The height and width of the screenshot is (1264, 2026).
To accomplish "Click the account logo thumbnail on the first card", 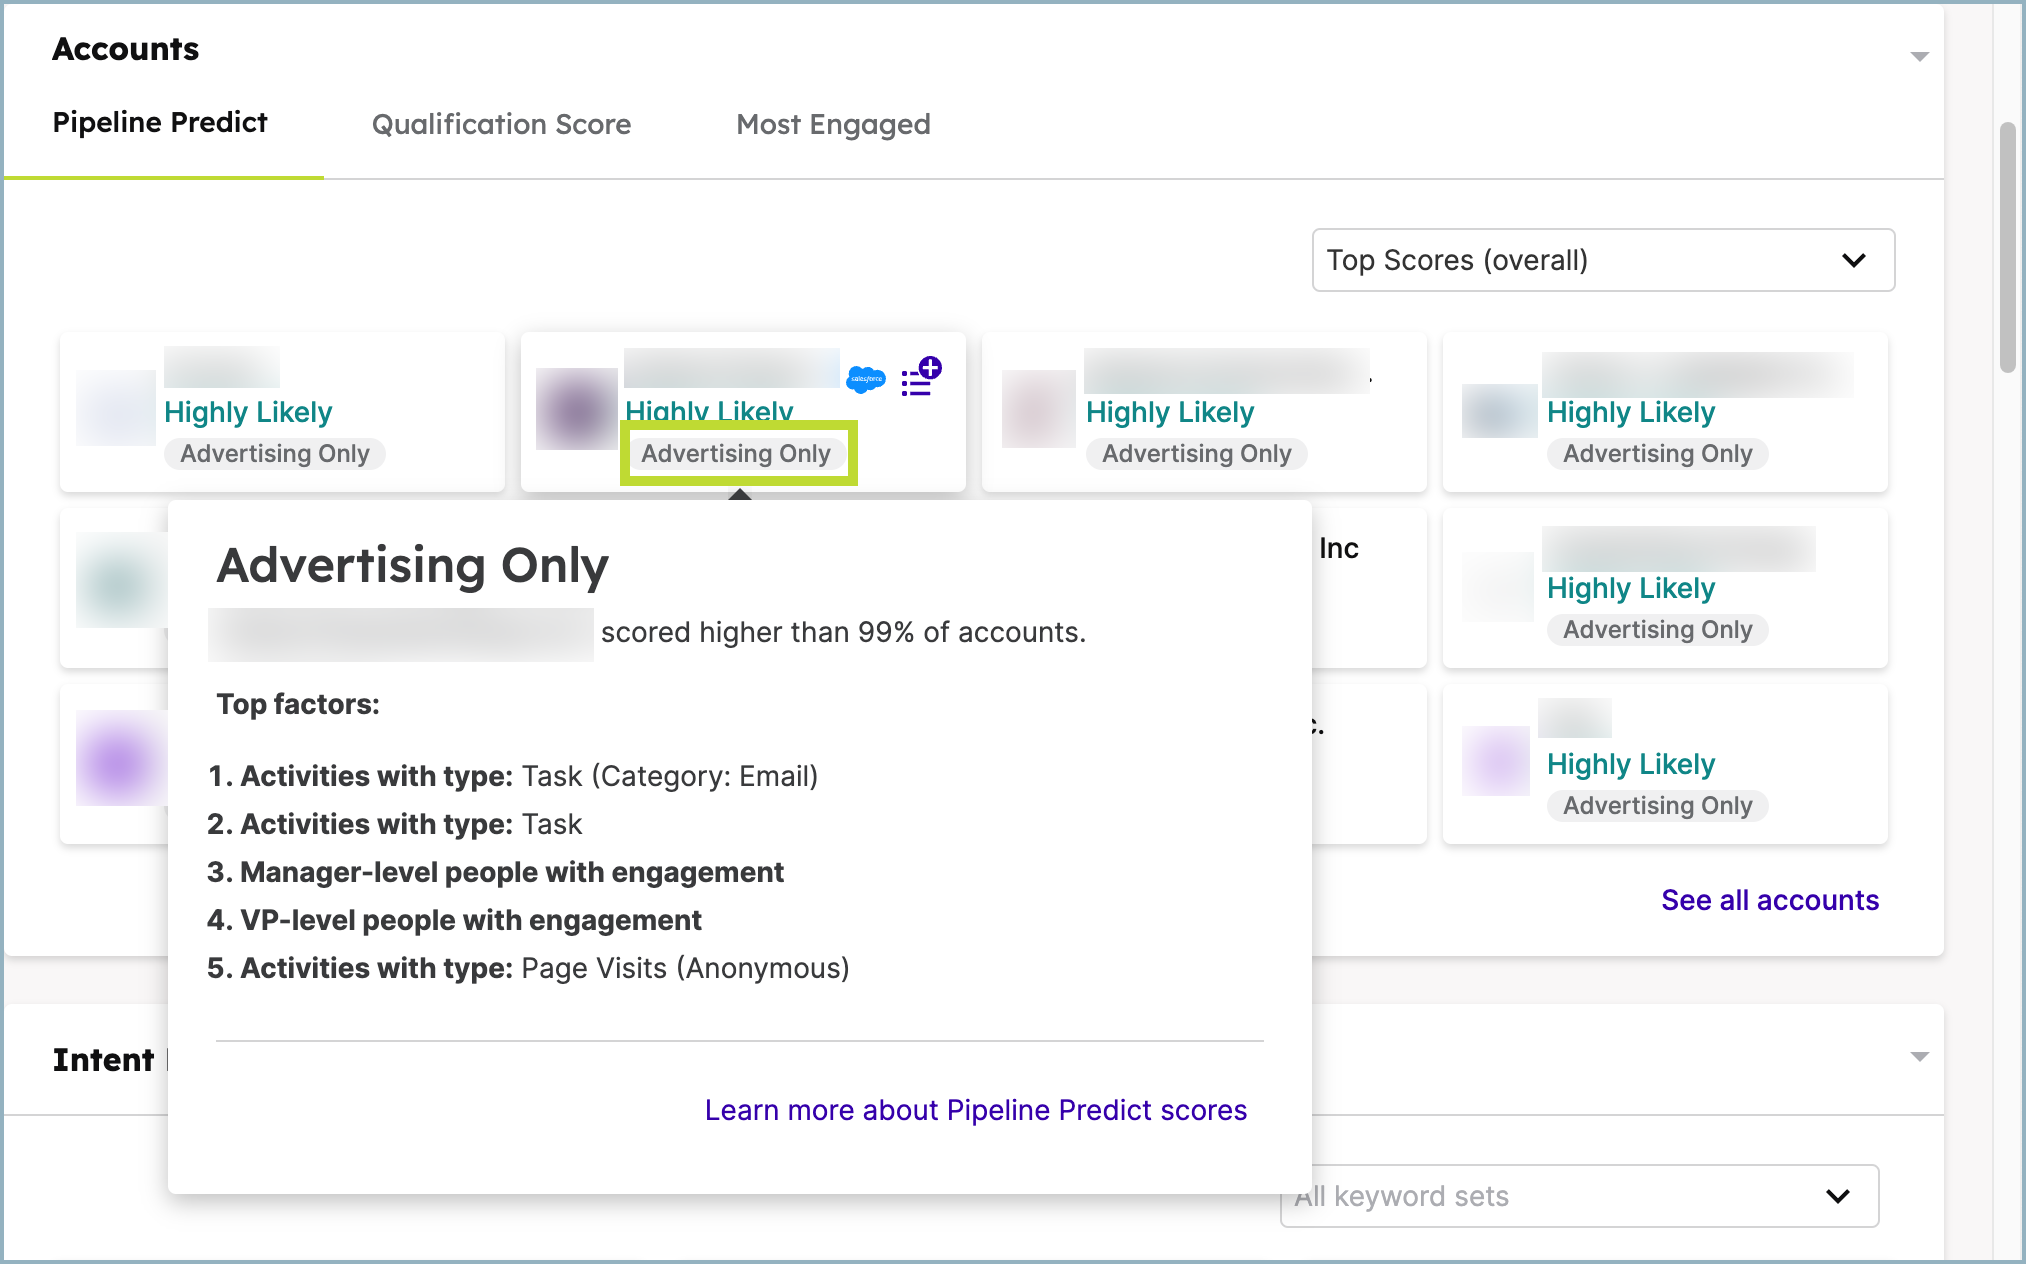I will tap(115, 408).
